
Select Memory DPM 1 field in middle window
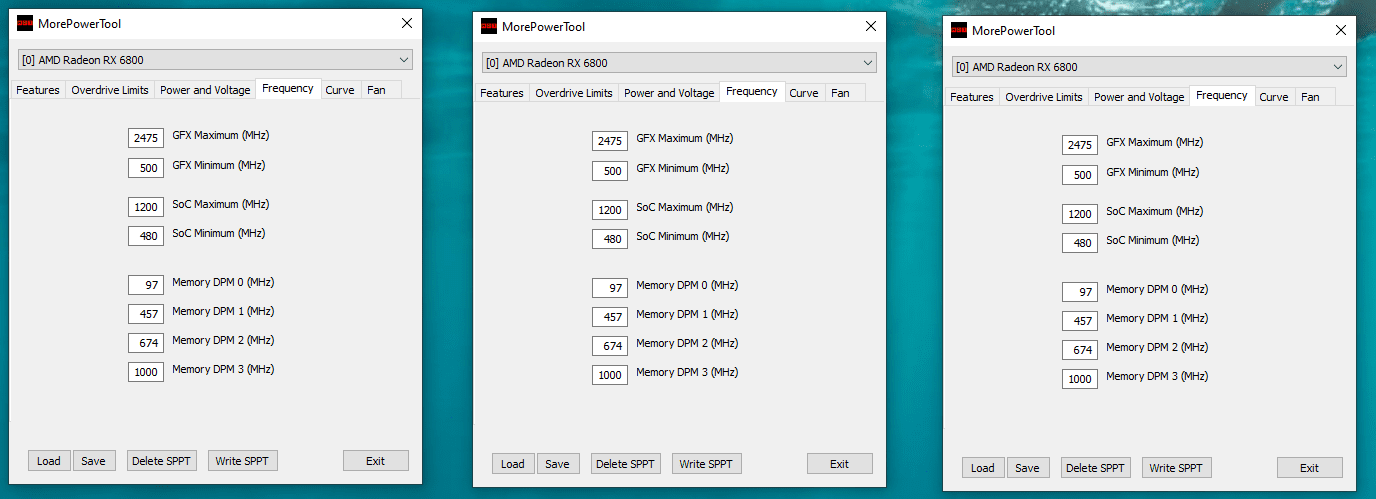click(x=610, y=316)
